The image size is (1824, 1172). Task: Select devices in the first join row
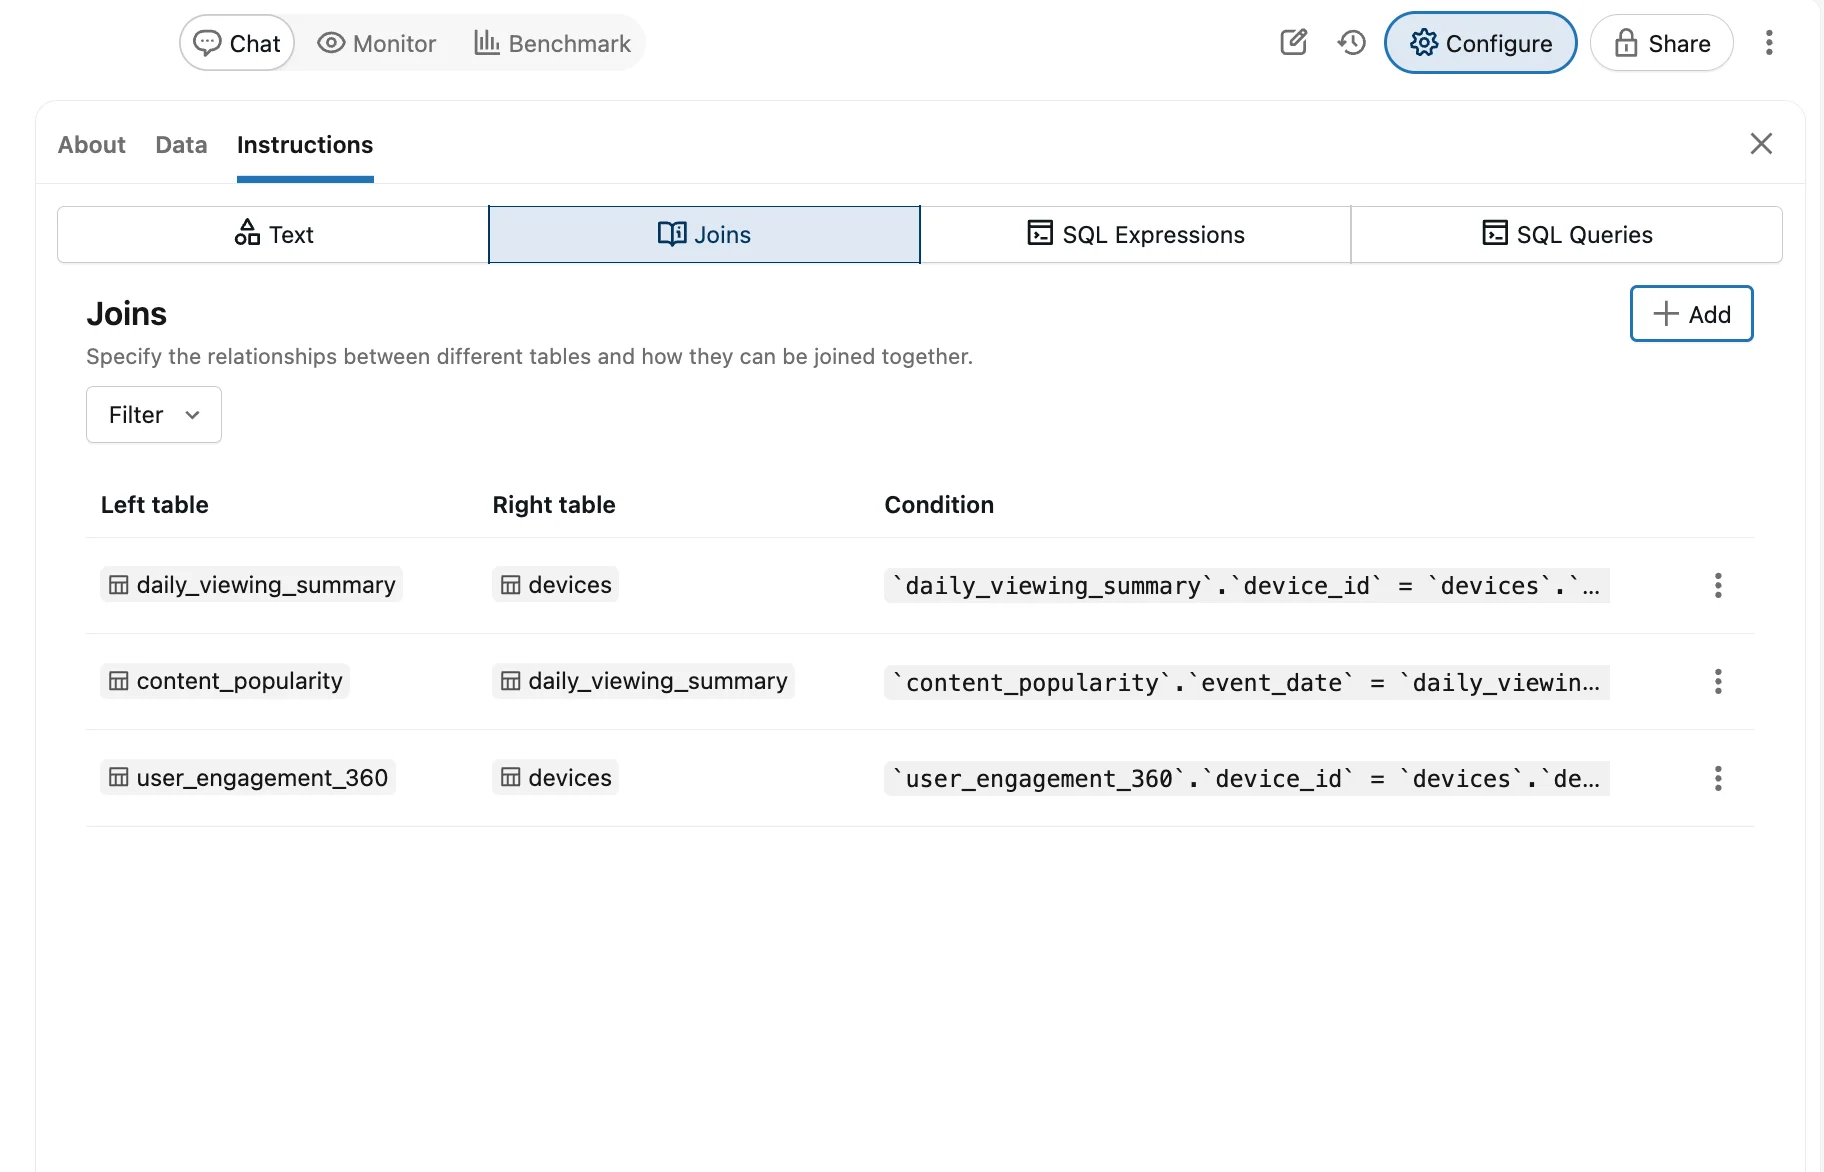(x=555, y=585)
